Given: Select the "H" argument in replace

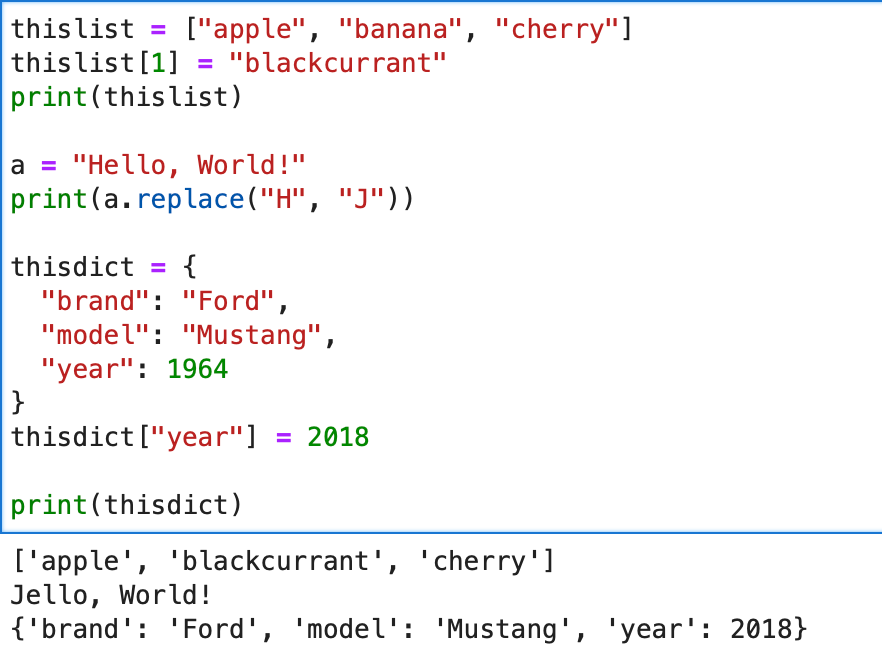Looking at the screenshot, I should click(x=282, y=198).
